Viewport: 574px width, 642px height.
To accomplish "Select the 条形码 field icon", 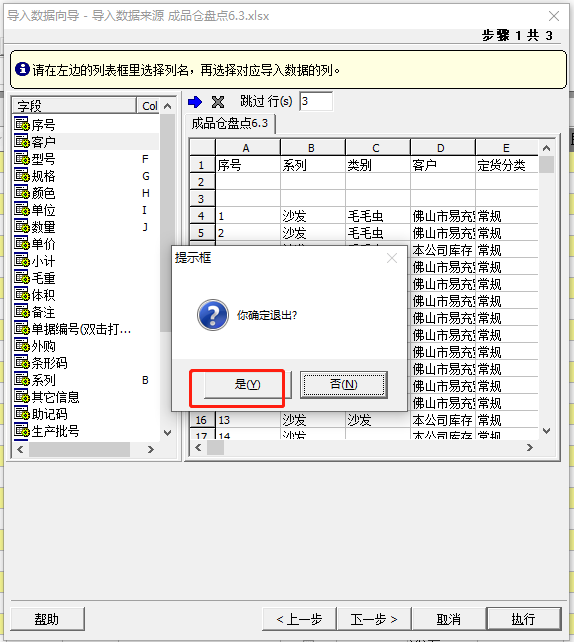I will point(22,362).
